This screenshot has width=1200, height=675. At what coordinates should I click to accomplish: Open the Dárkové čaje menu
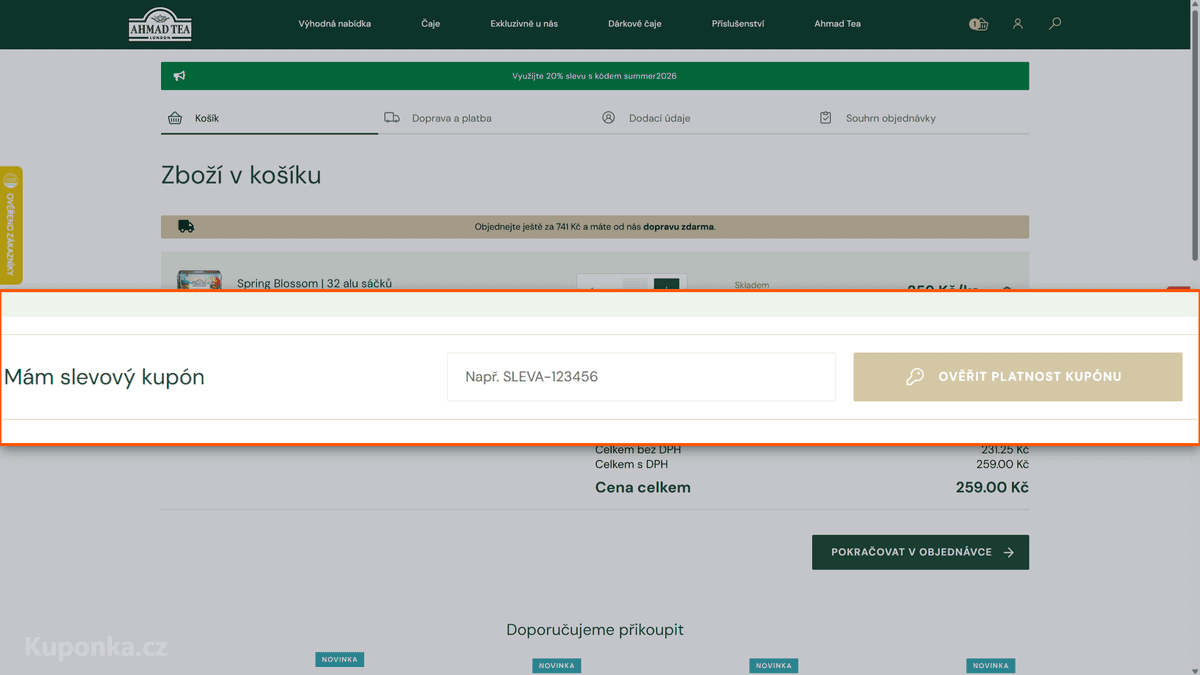pyautogui.click(x=635, y=24)
